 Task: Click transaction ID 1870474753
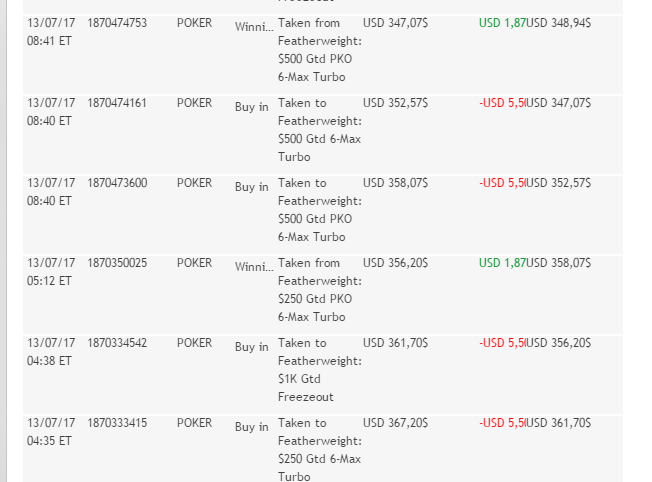(117, 23)
